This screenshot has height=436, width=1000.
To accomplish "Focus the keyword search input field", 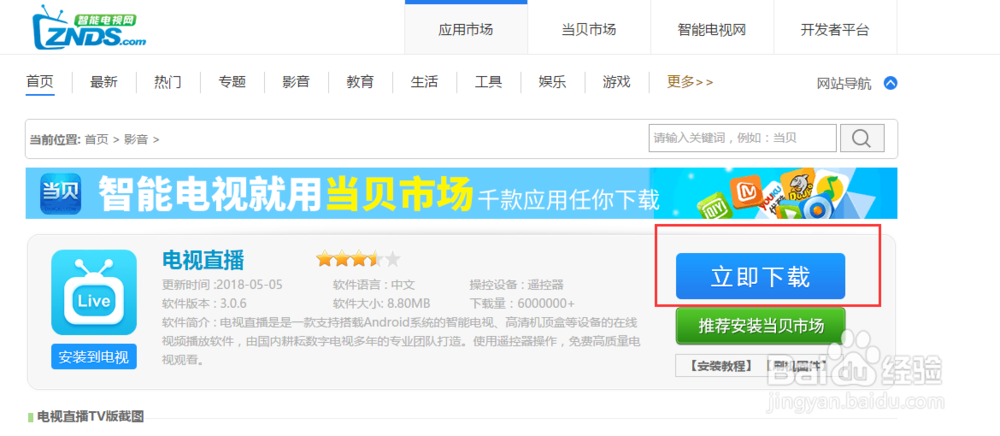I will pos(742,138).
